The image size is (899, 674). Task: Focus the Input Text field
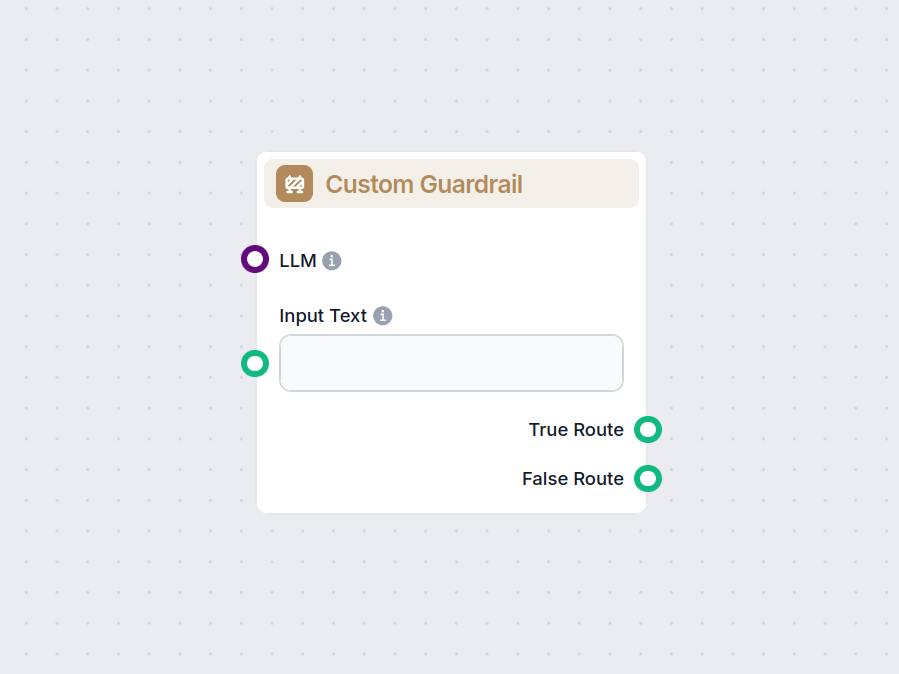pos(451,363)
